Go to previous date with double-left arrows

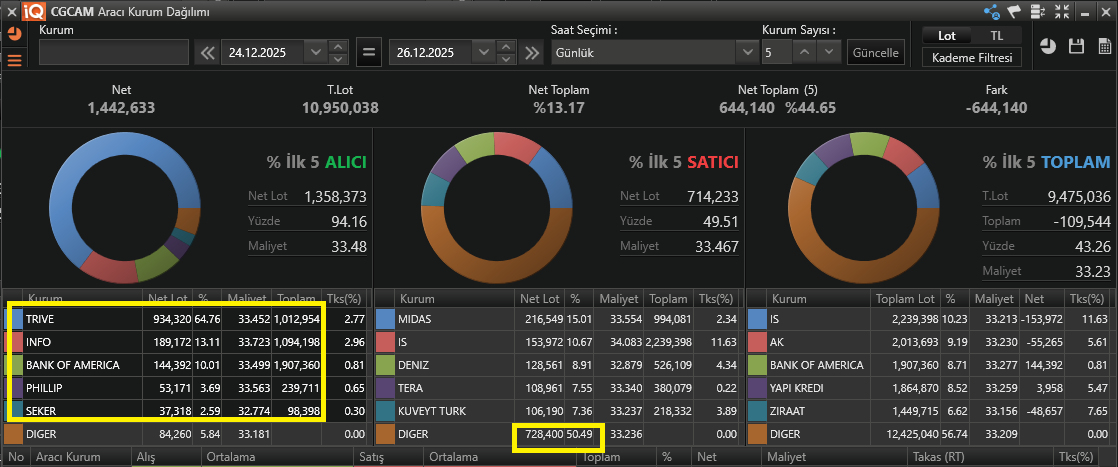click(207, 53)
